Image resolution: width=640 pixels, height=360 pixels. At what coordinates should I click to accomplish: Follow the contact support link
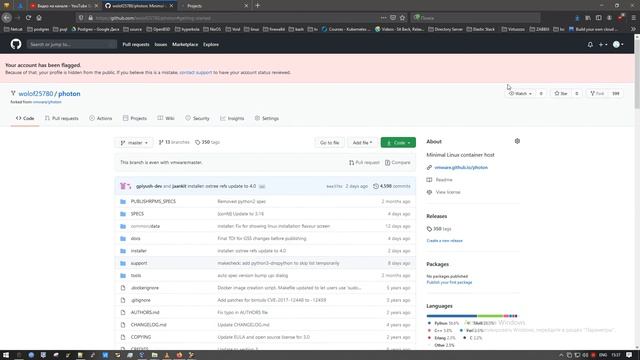196,72
